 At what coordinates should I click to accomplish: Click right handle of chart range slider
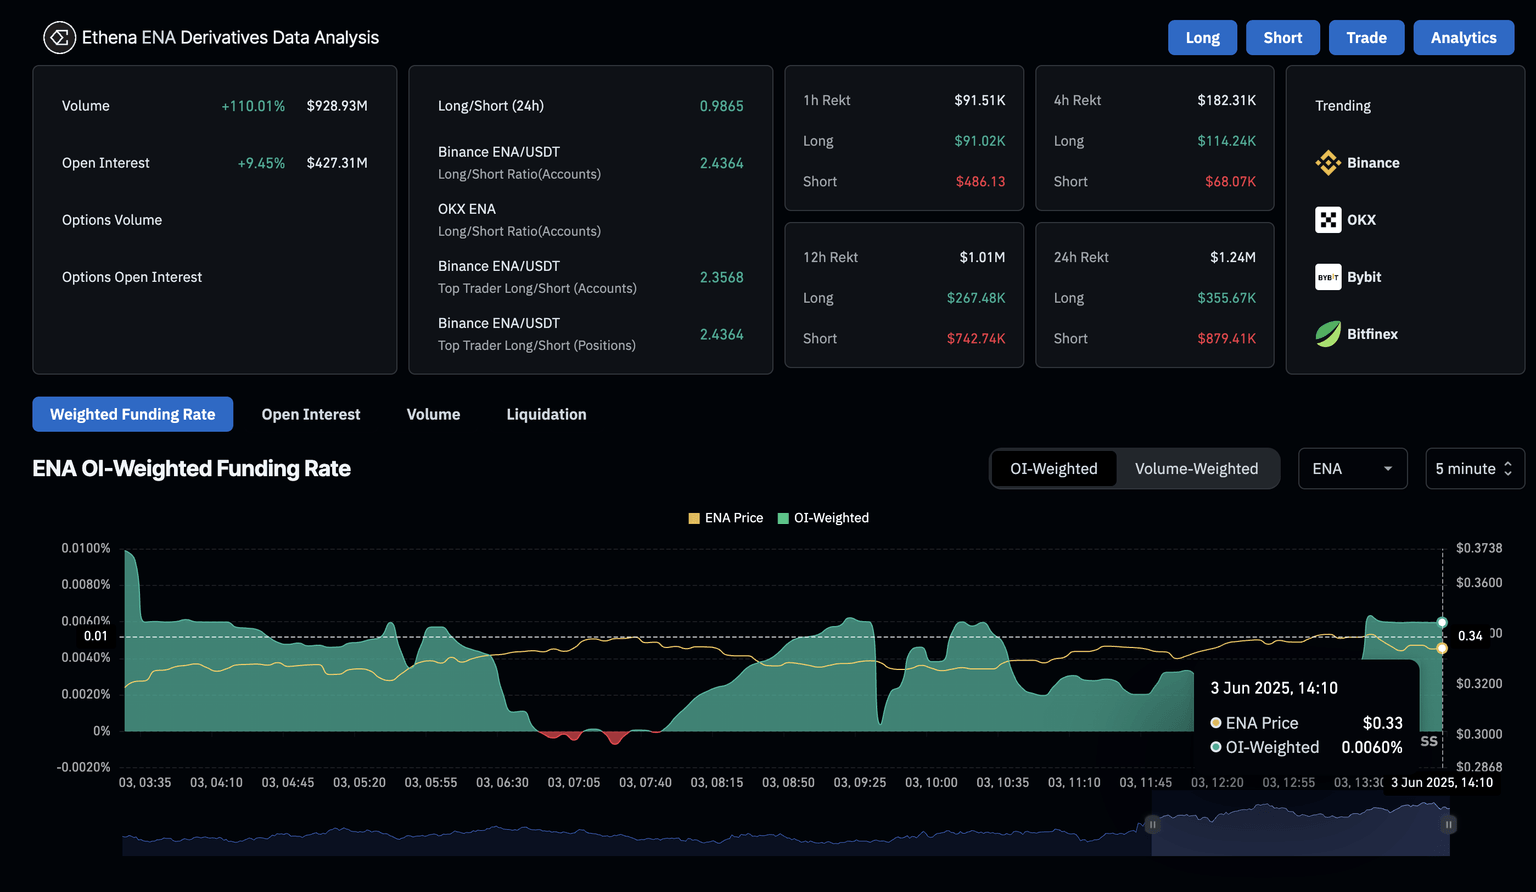1449,825
